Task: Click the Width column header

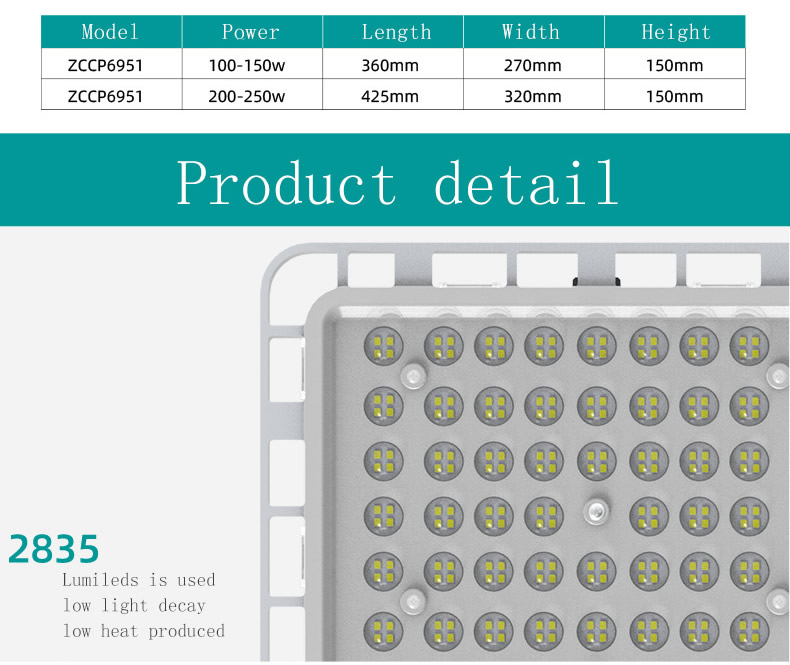Action: pyautogui.click(x=534, y=32)
